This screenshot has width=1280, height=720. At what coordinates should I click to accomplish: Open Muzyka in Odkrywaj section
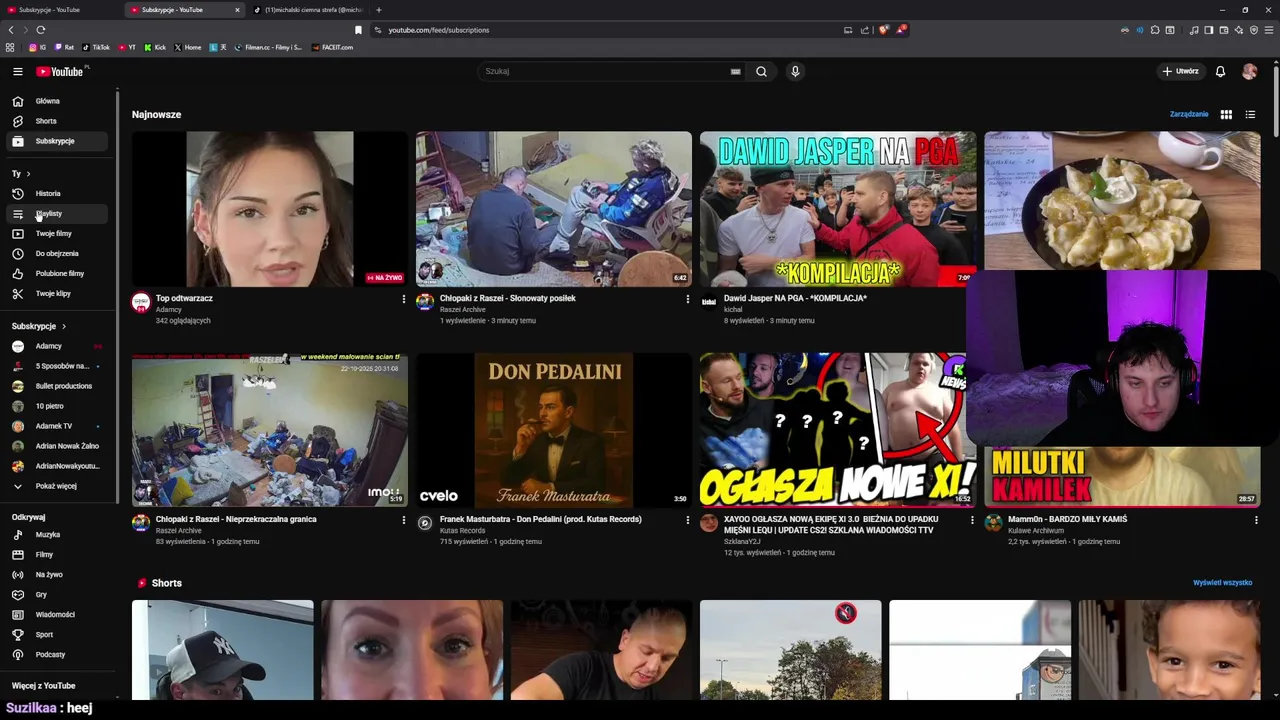point(55,535)
